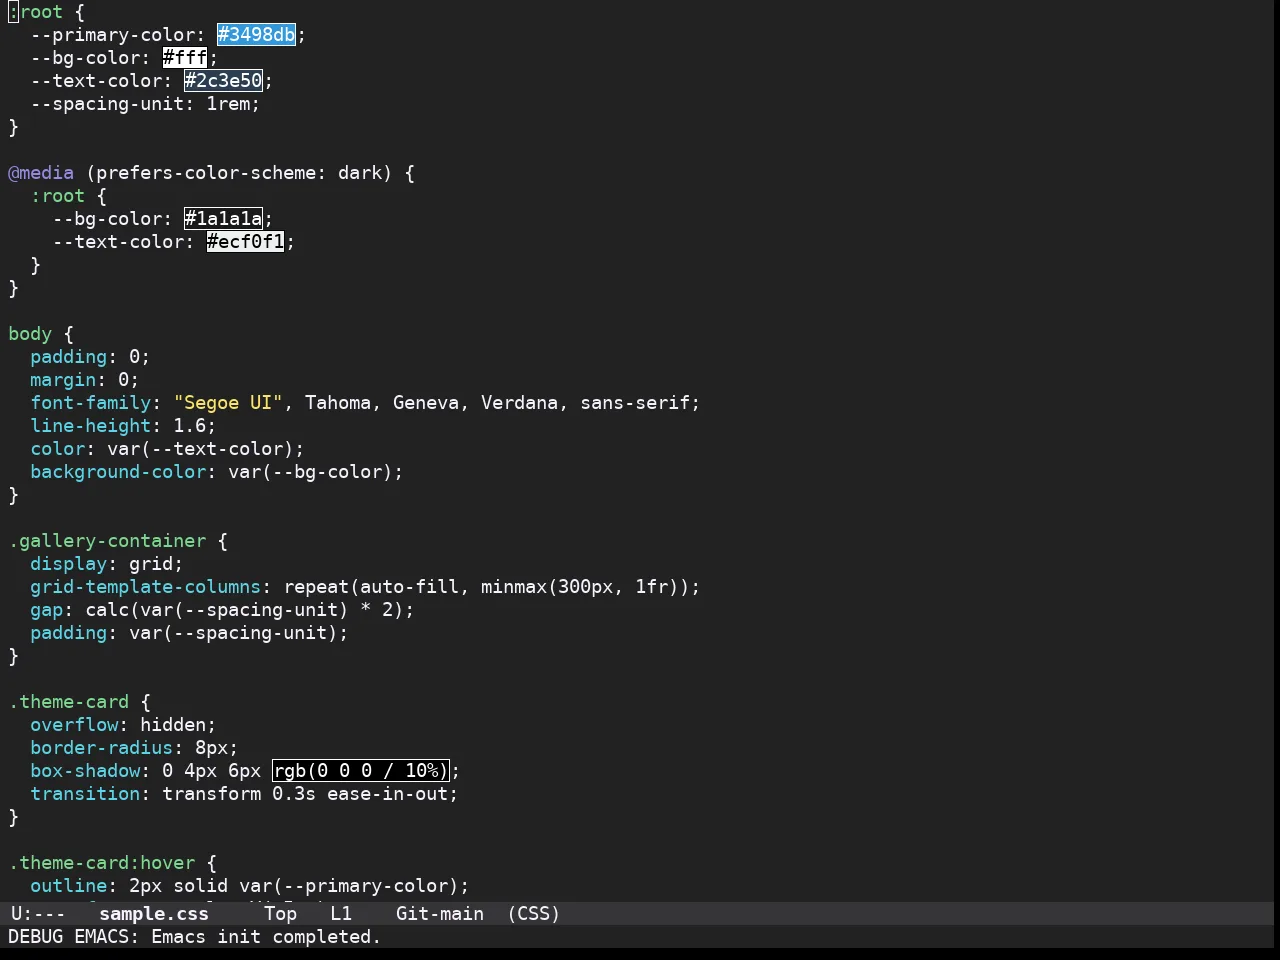Click on 'var(--text-color)' value
Viewport: 1280px width, 960px height.
[200, 449]
